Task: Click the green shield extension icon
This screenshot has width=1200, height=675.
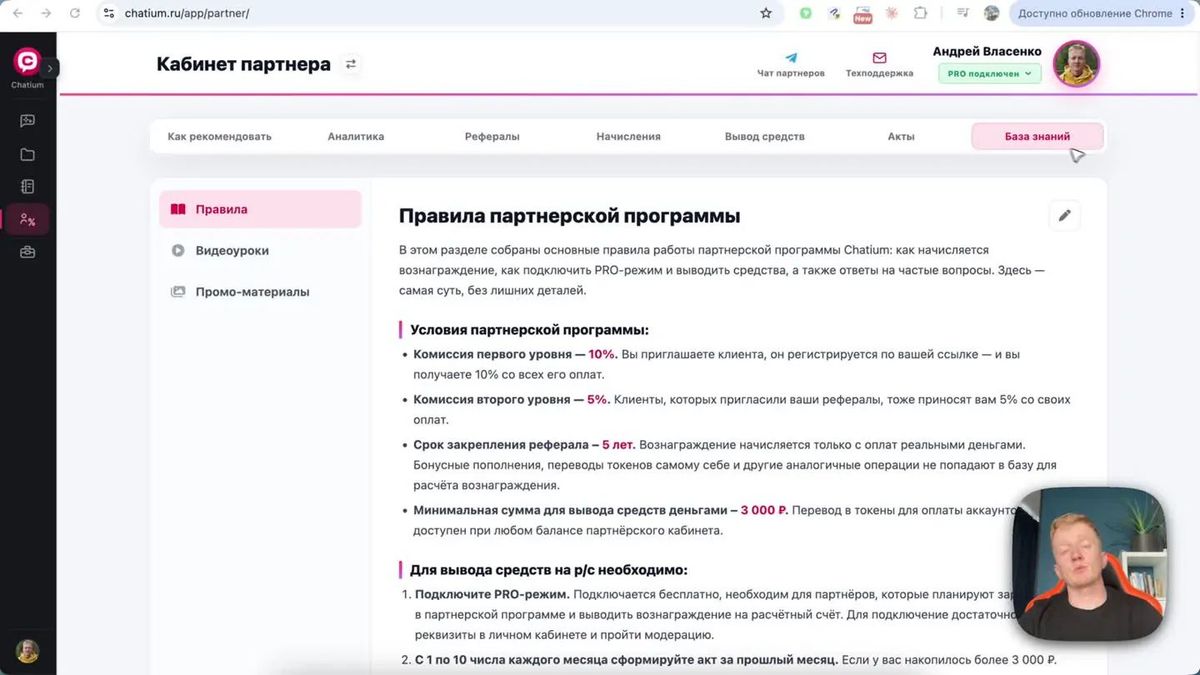Action: [805, 13]
